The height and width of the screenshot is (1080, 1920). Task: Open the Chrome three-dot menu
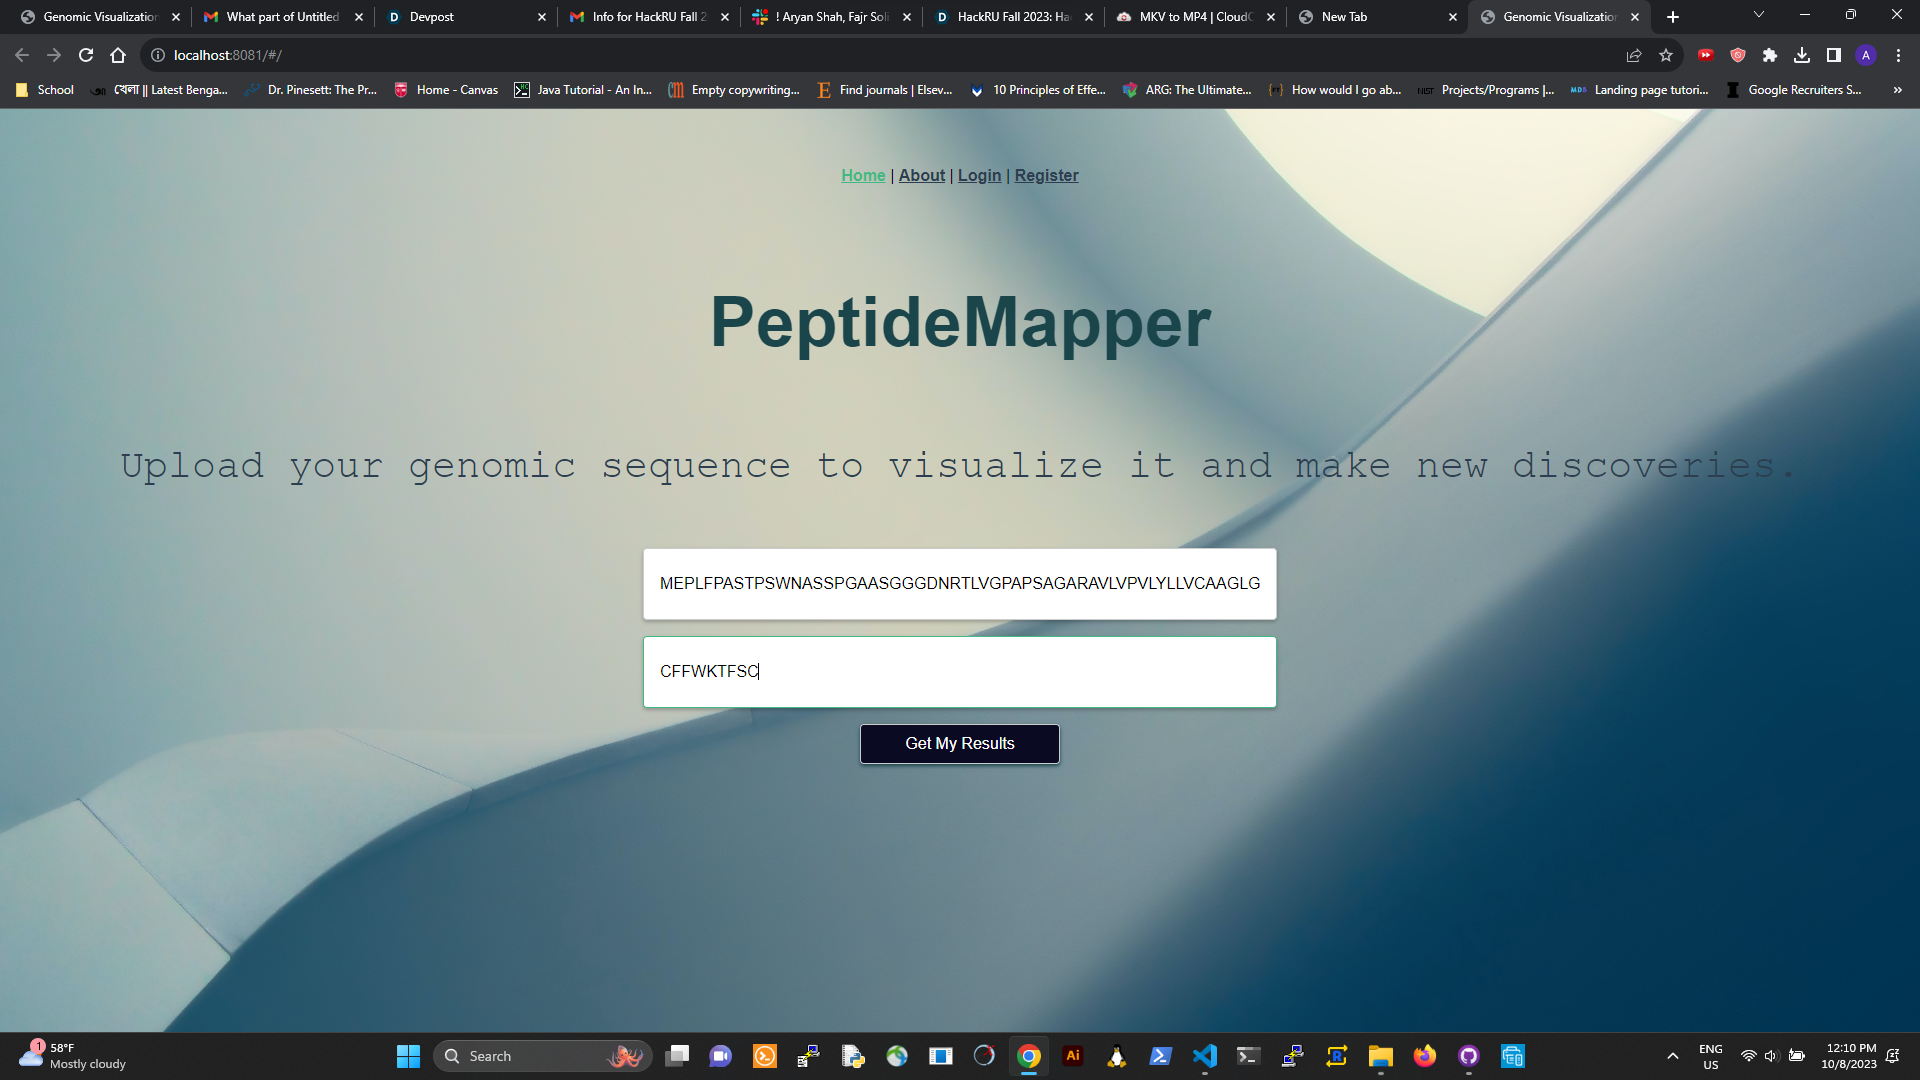[x=1898, y=55]
